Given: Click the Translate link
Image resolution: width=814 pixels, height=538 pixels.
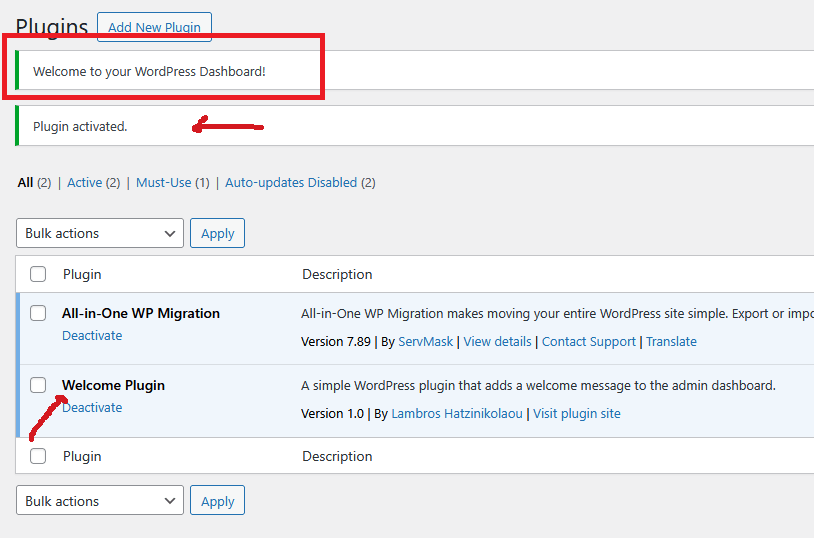Looking at the screenshot, I should [671, 342].
